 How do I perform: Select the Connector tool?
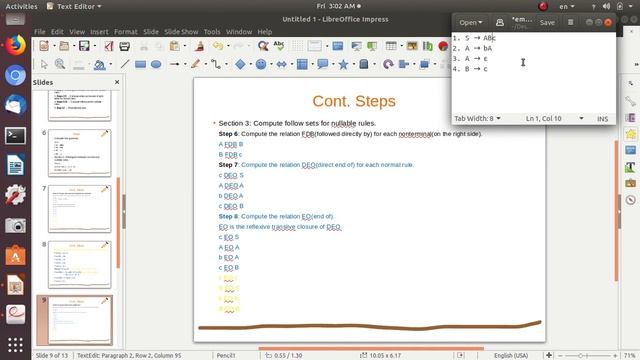click(216, 64)
